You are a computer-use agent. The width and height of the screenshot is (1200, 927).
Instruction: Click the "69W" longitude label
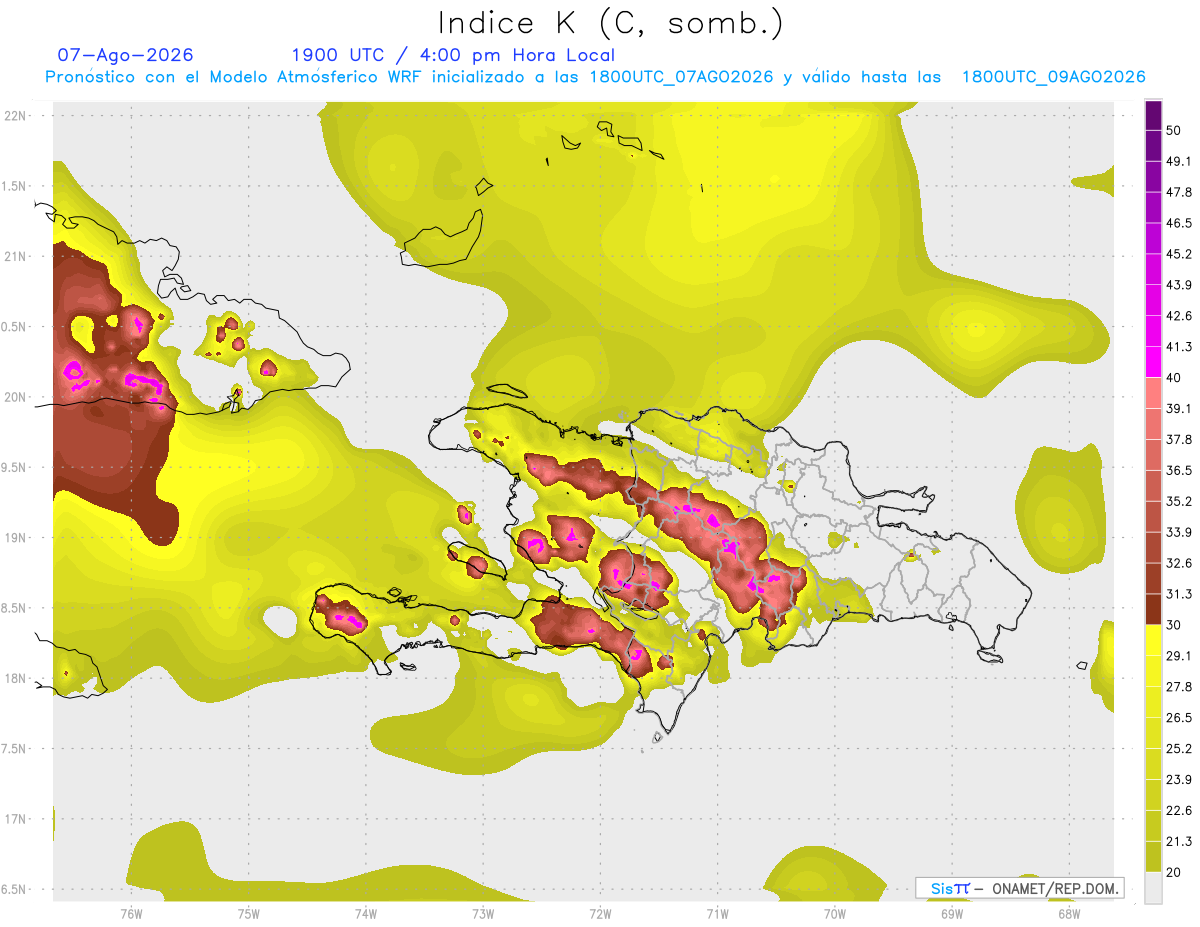tap(951, 913)
